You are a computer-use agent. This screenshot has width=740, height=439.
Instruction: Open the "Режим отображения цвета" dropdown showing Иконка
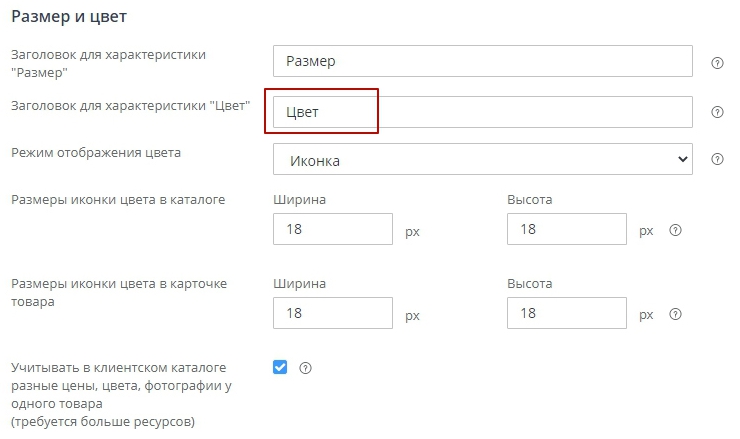tap(482, 159)
